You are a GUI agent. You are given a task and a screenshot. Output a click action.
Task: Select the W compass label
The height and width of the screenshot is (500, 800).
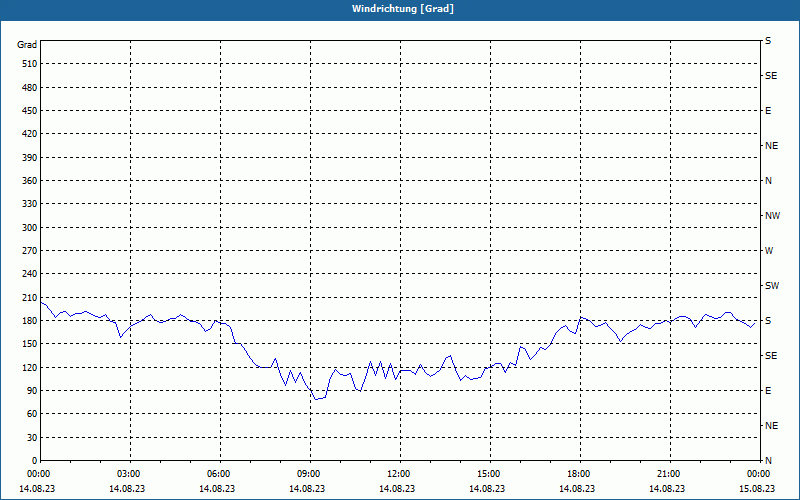pos(769,251)
